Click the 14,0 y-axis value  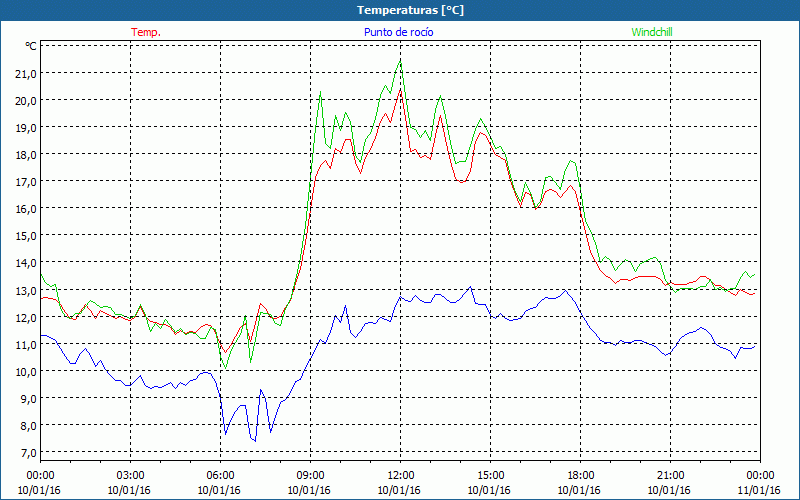27,263
